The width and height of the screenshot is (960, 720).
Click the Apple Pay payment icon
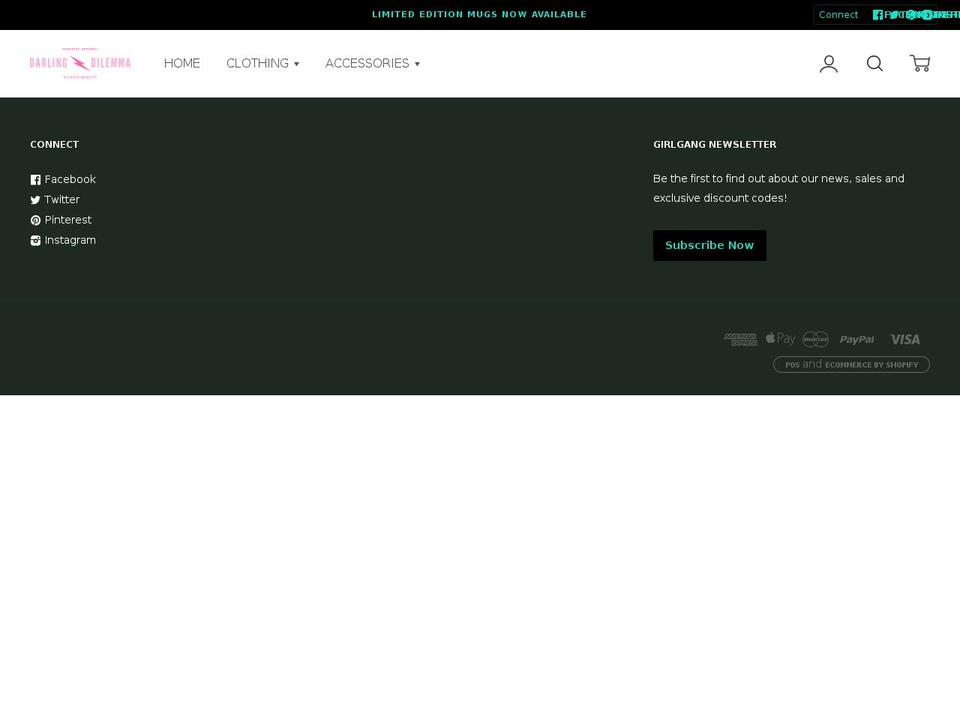[x=780, y=339]
